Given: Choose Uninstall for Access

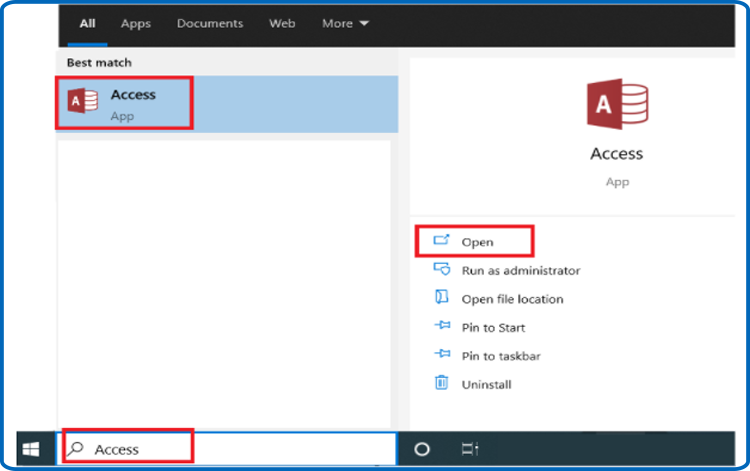Looking at the screenshot, I should pyautogui.click(x=486, y=384).
